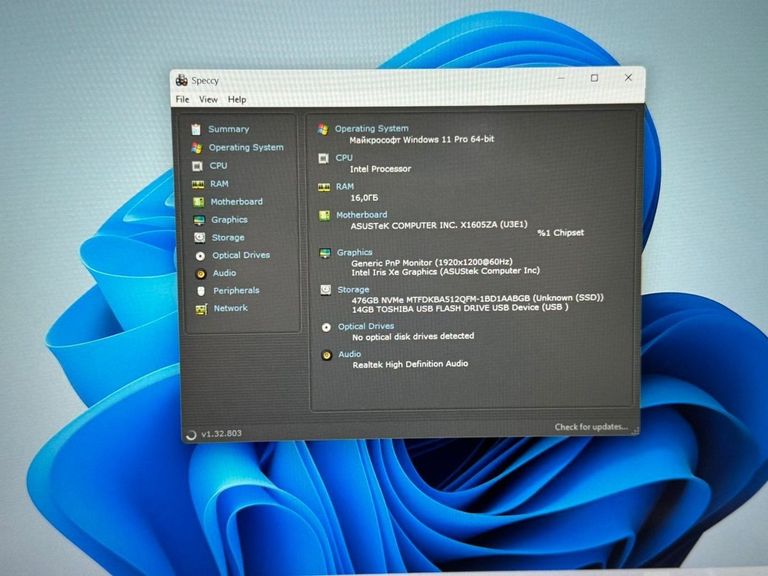The height and width of the screenshot is (576, 768).
Task: Open the CPU section icon in sidebar
Action: (x=197, y=166)
